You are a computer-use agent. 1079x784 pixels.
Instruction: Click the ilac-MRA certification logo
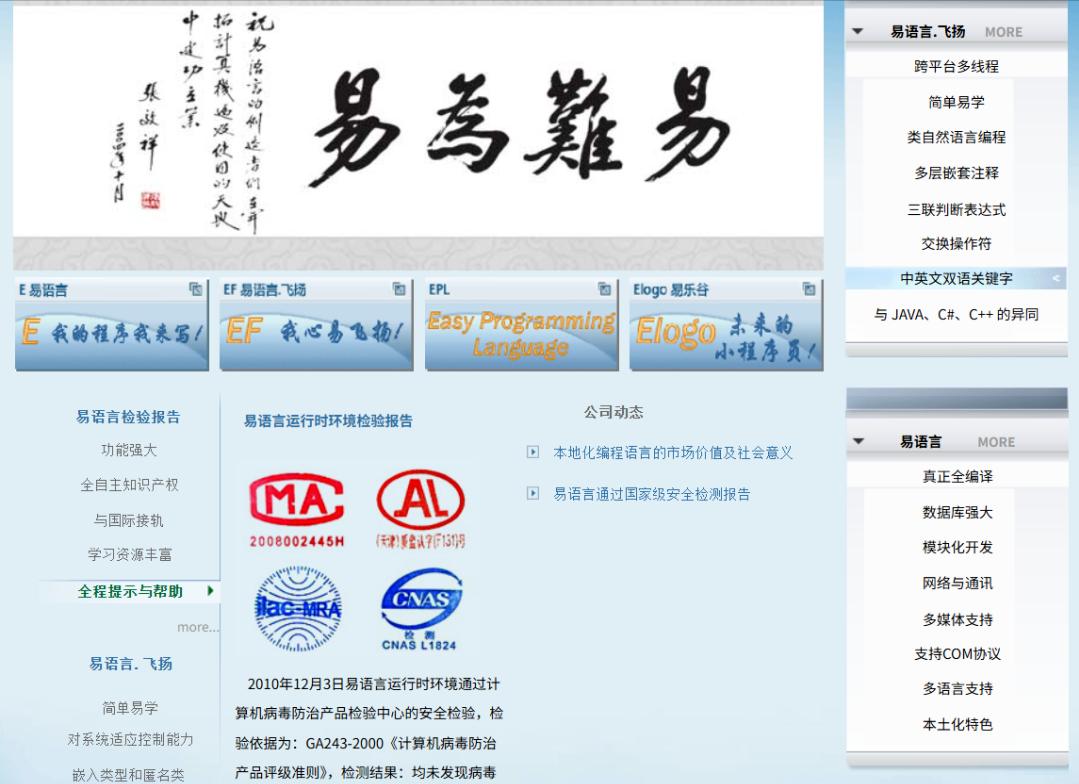[x=298, y=609]
